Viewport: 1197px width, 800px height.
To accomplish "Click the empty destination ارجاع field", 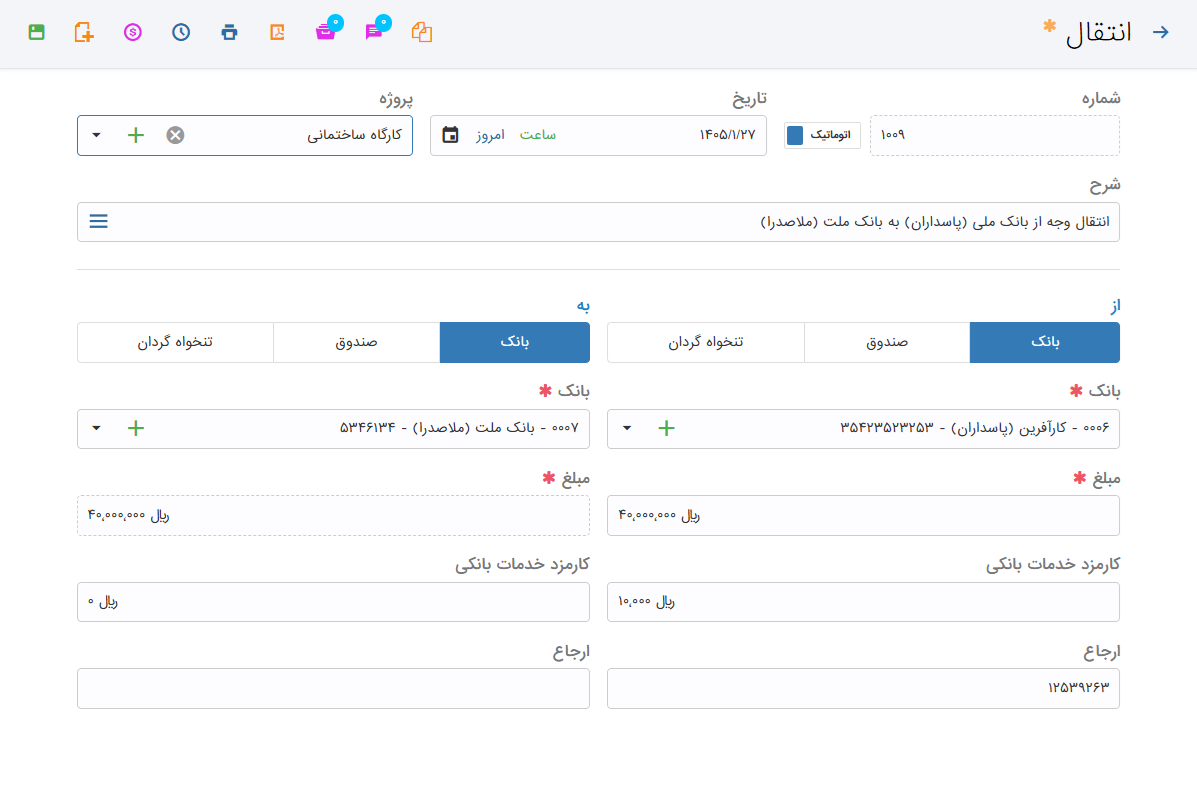I will pos(333,689).
